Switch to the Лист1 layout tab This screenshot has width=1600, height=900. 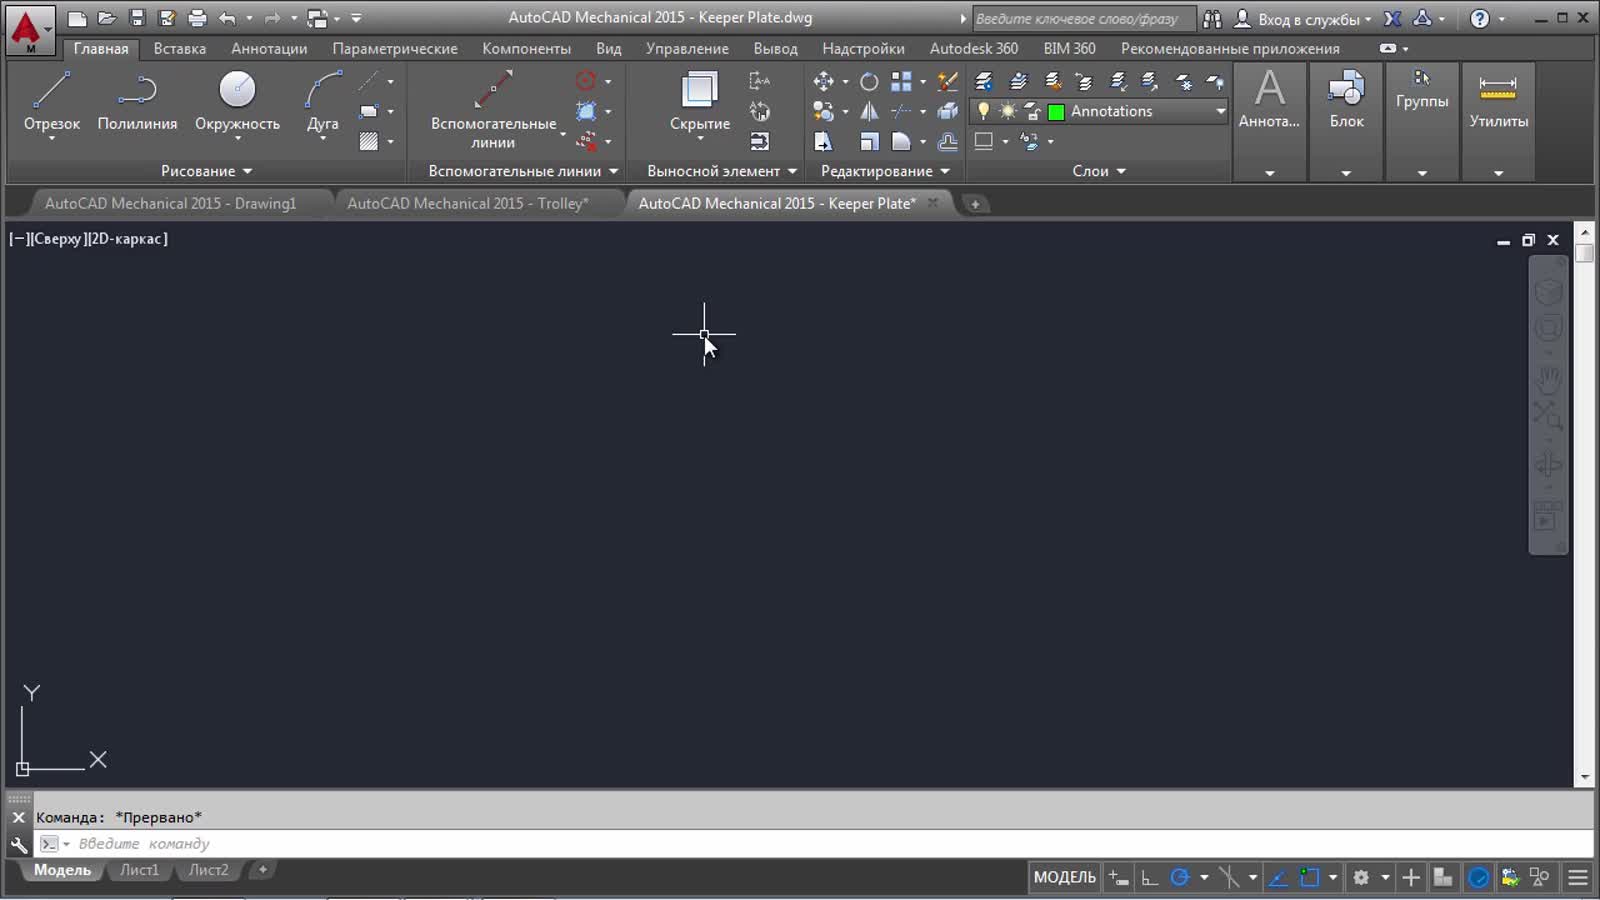tap(139, 870)
